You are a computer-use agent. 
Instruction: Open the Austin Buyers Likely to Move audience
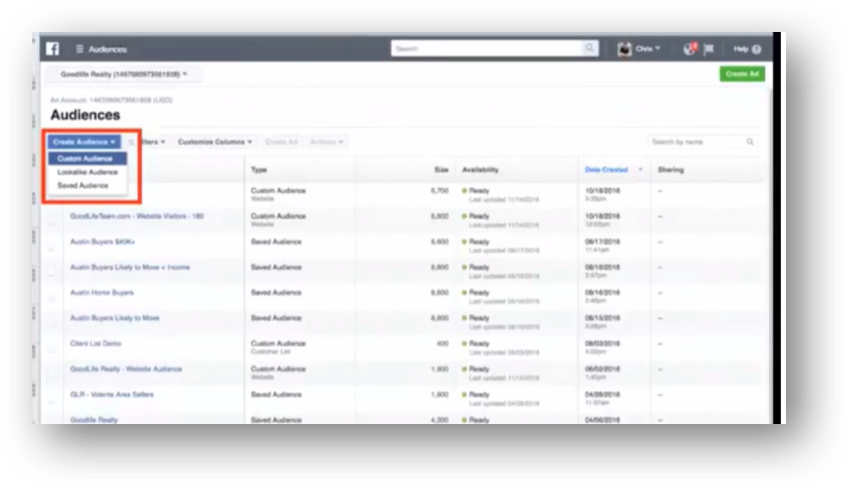coord(115,318)
